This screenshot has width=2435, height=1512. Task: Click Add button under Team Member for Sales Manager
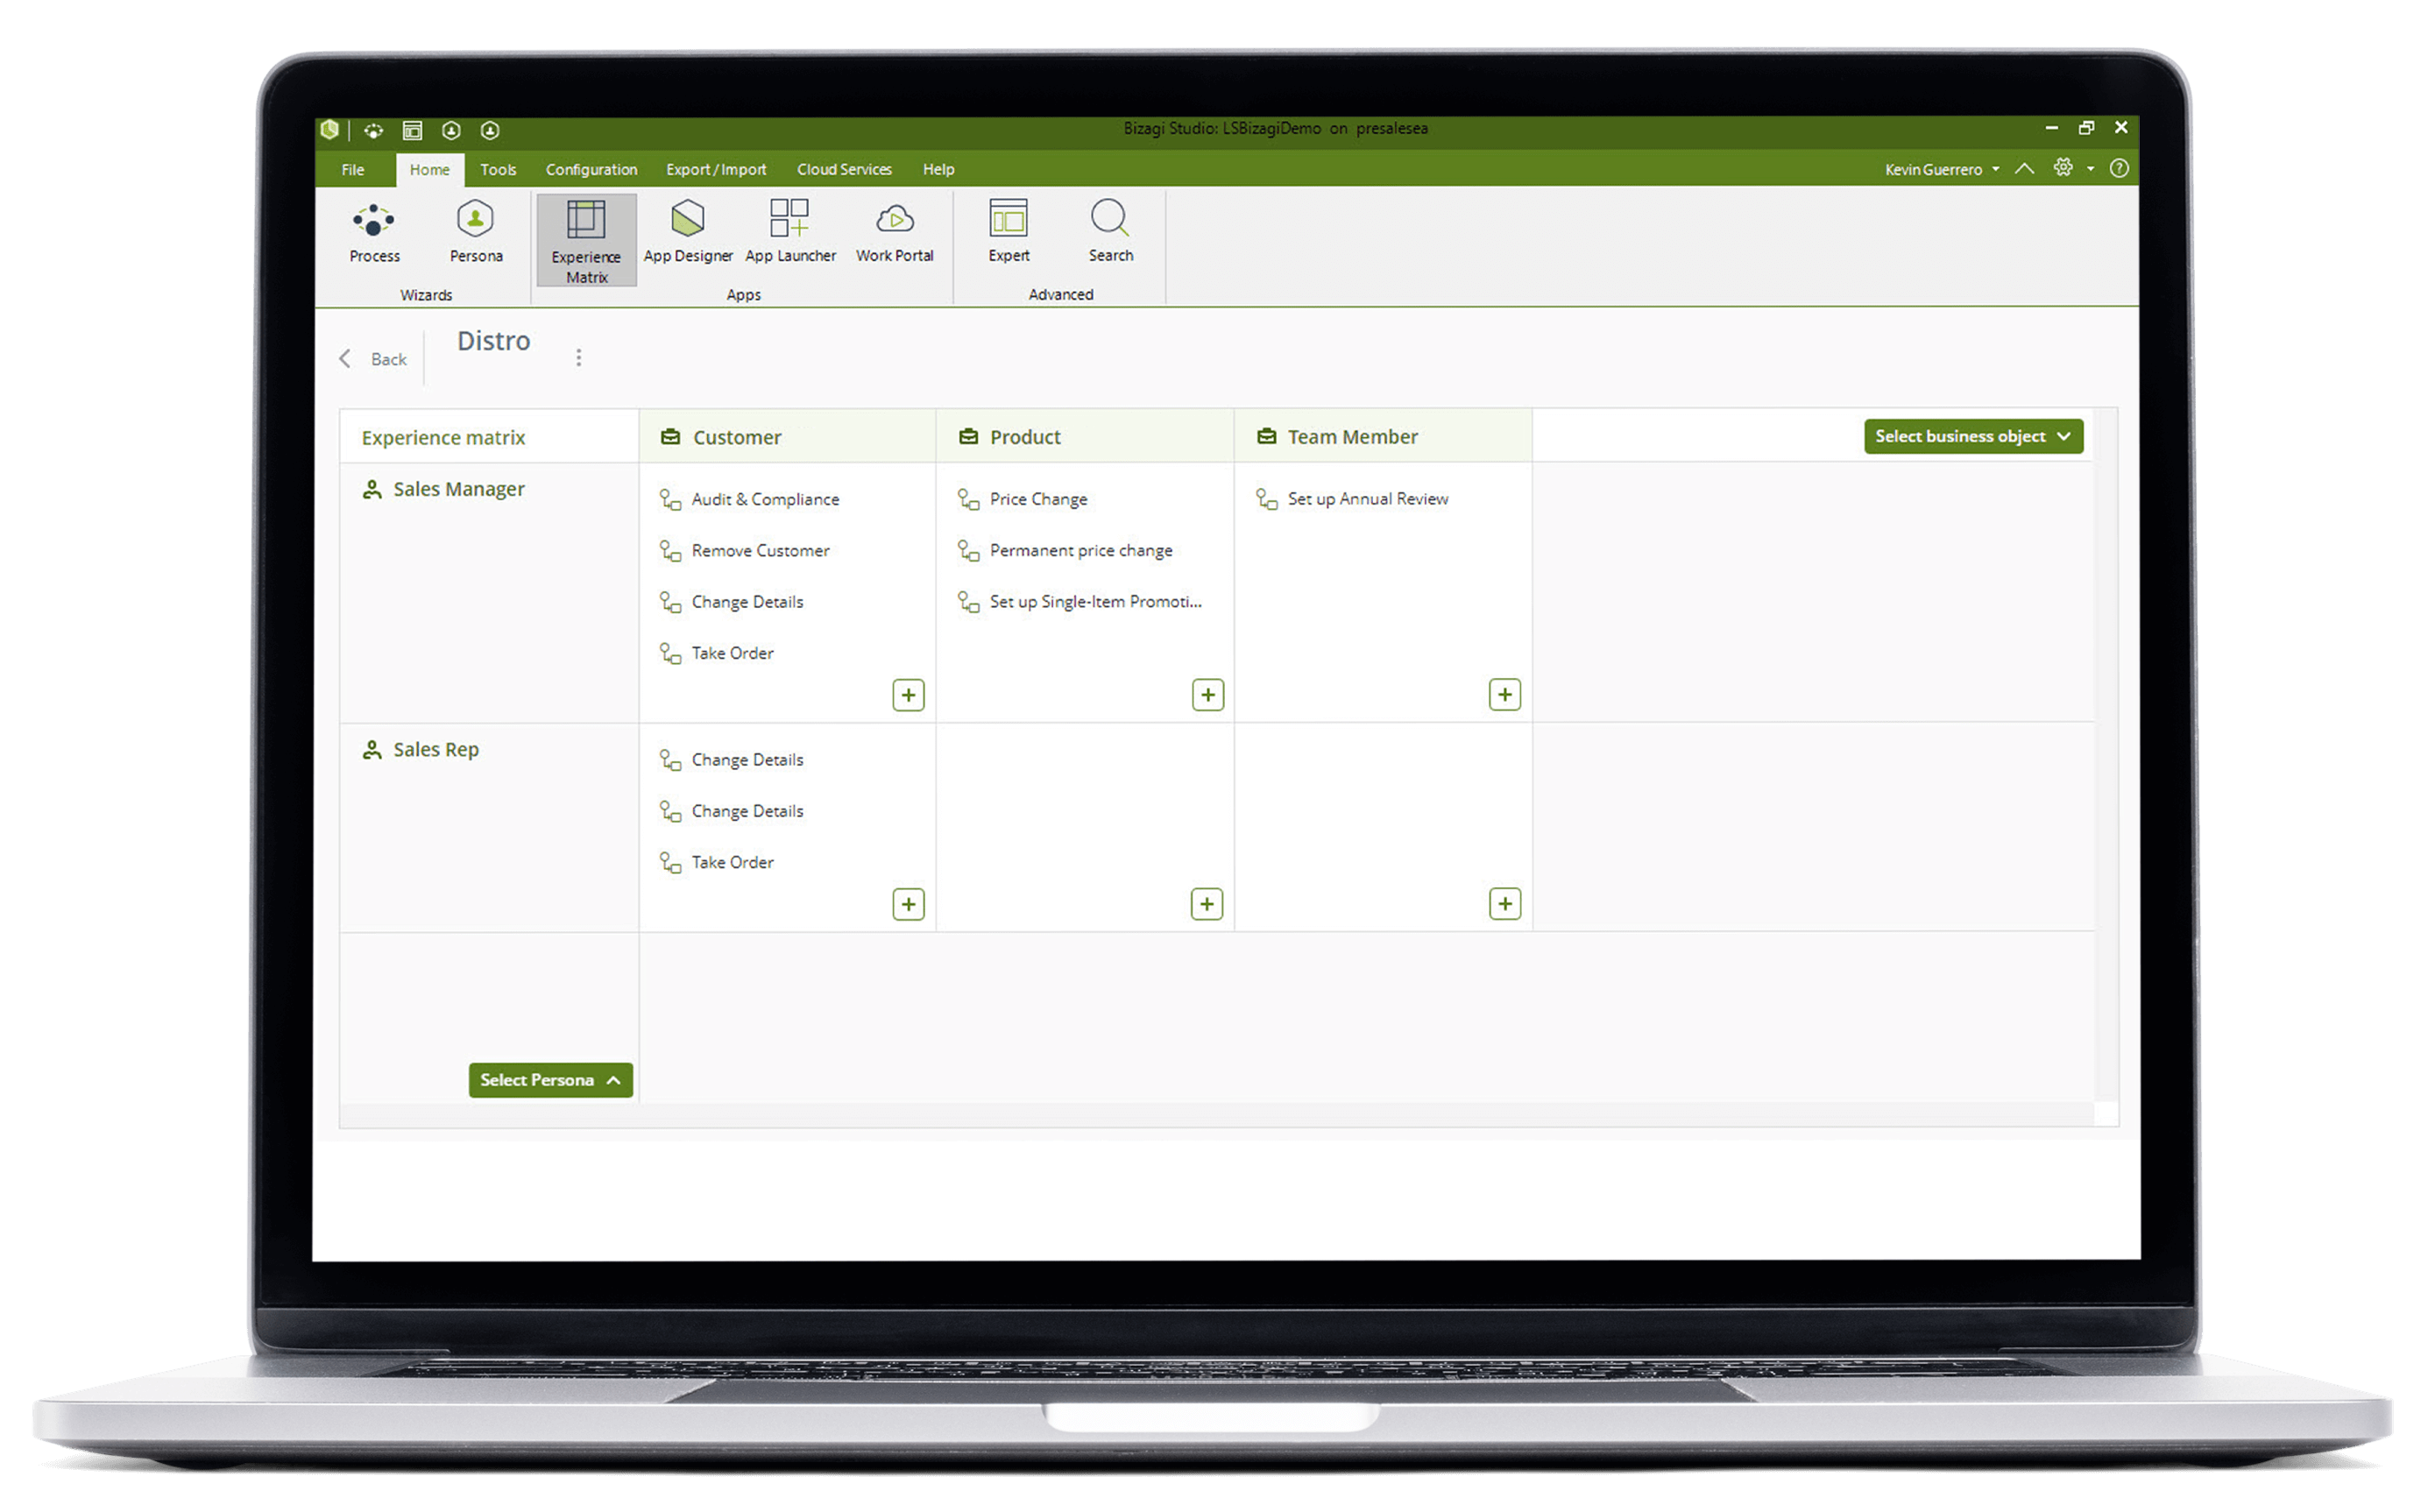[x=1504, y=693]
